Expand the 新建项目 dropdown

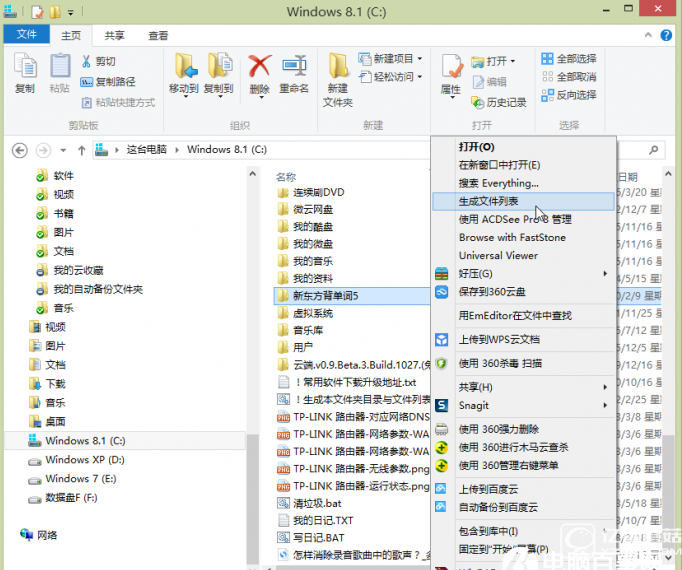[391, 59]
